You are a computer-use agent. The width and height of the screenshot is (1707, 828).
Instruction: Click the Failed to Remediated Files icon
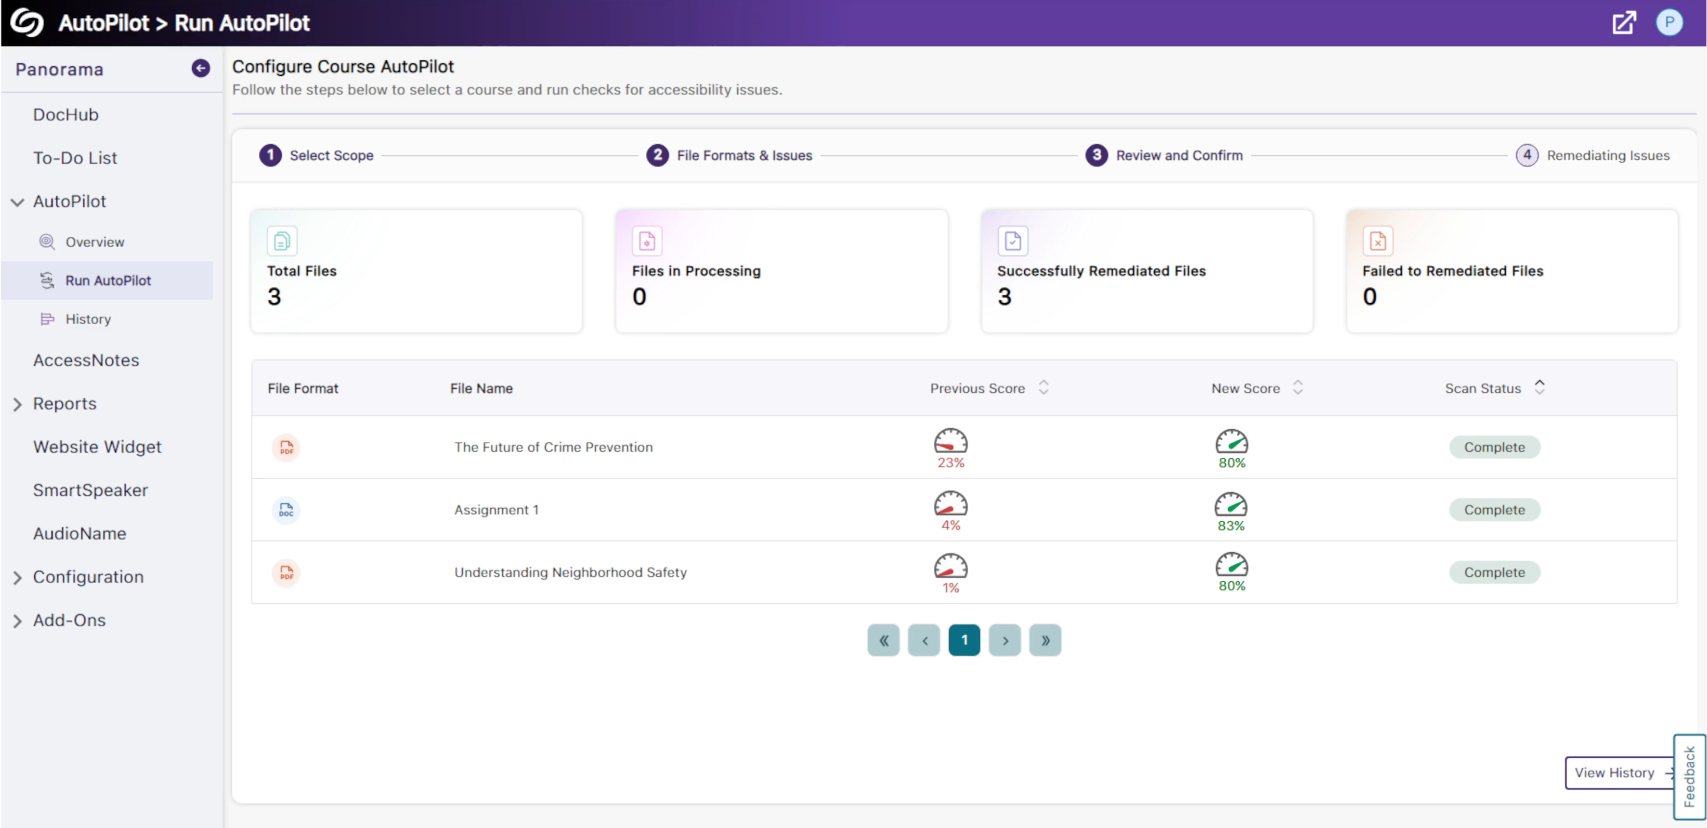tap(1377, 241)
